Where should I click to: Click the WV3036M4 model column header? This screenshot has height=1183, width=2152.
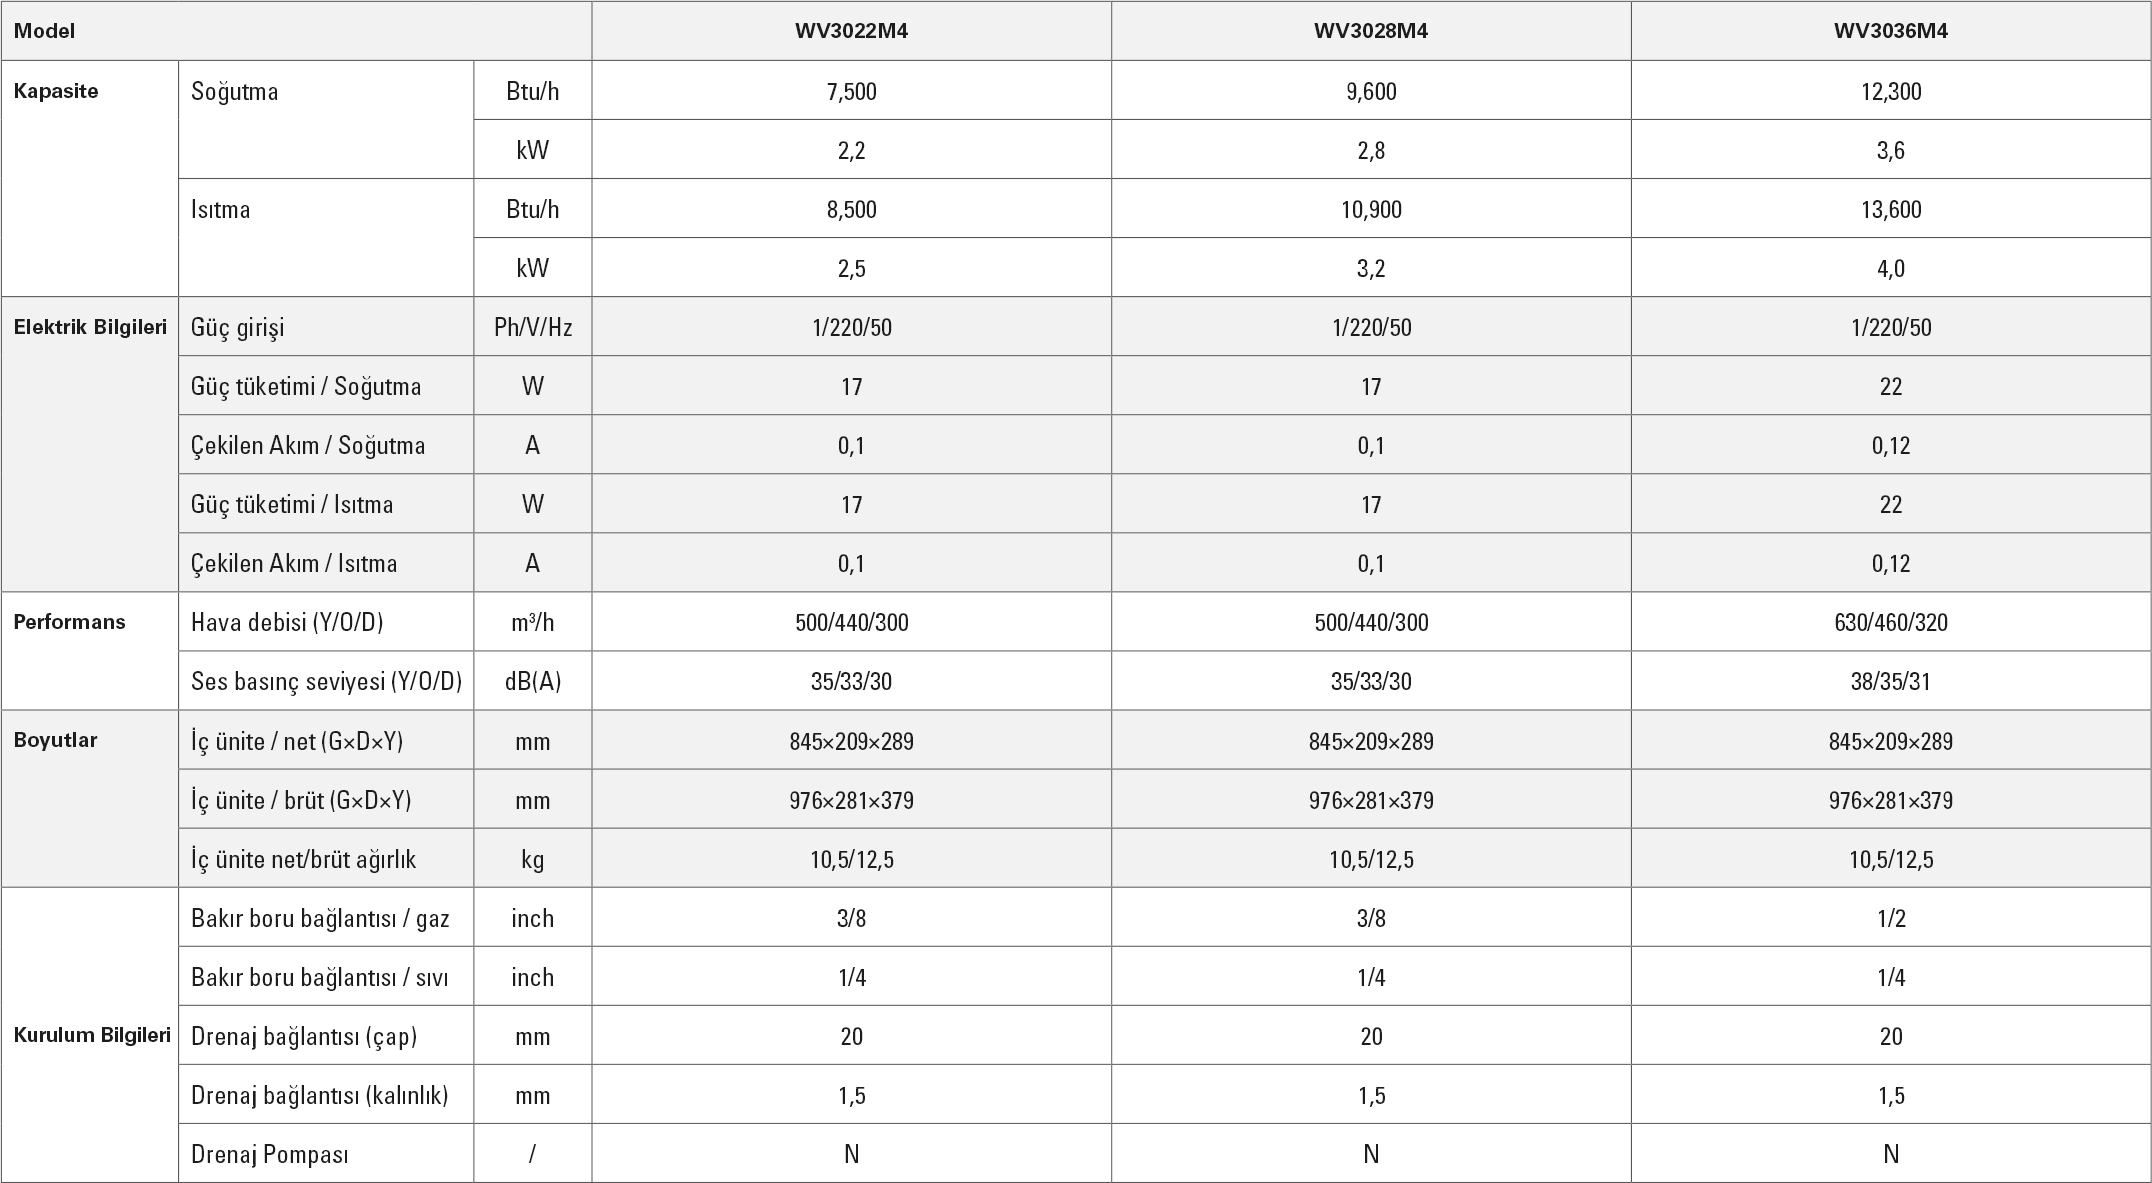[x=1890, y=31]
